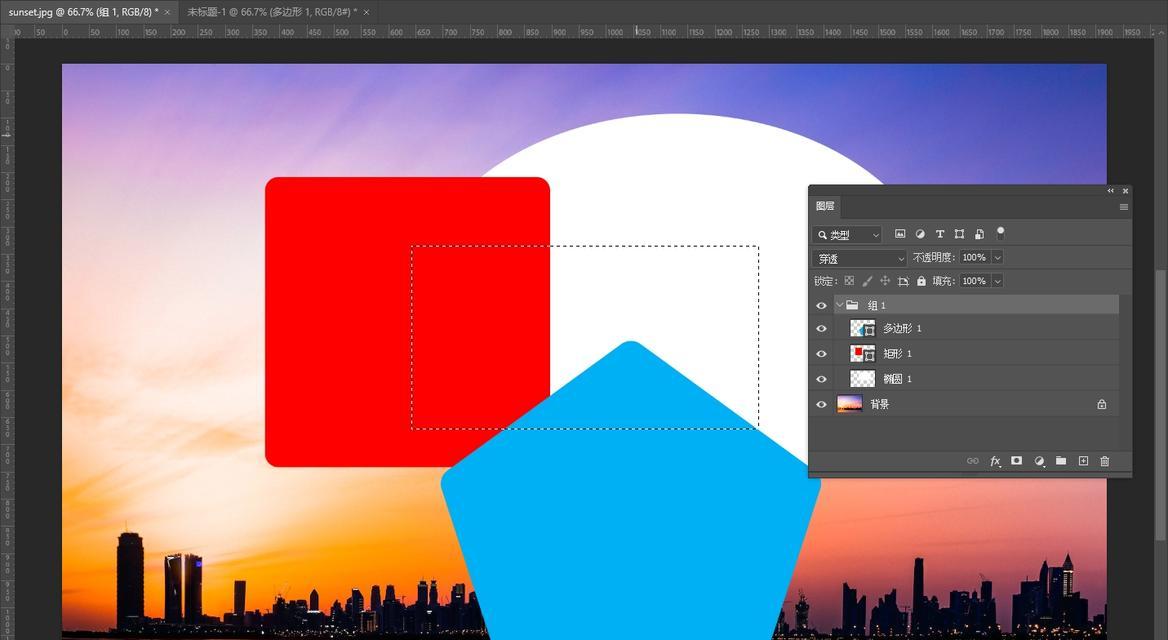Filter layers by smart object icon
Image resolution: width=1168 pixels, height=640 pixels.
point(980,234)
